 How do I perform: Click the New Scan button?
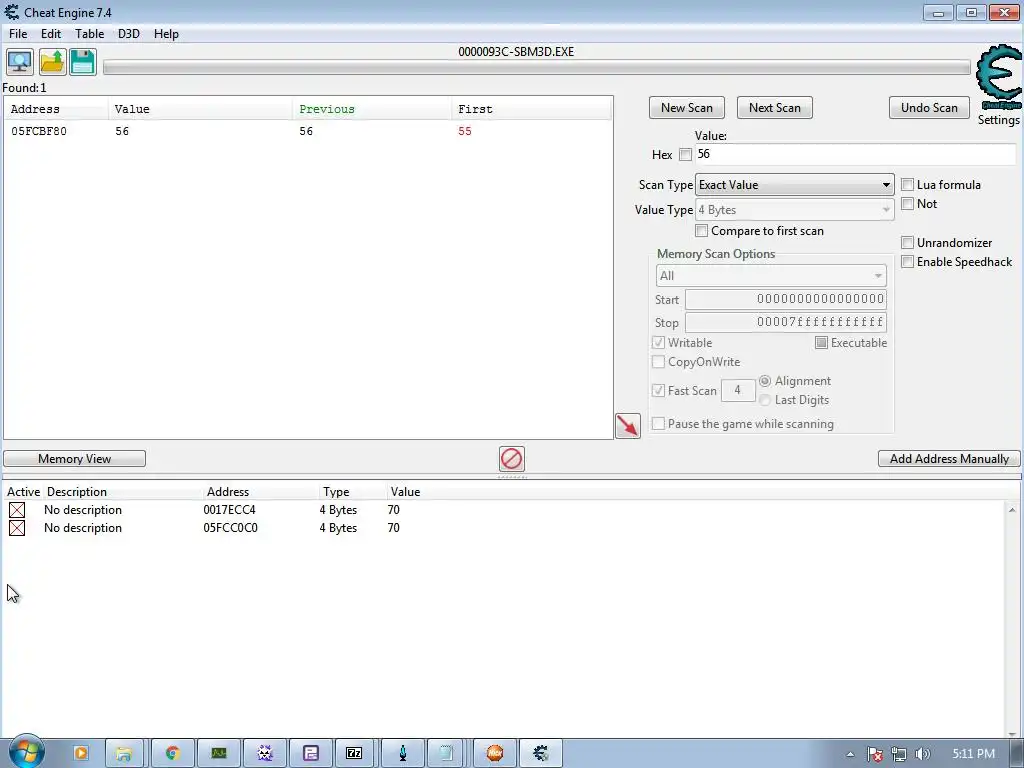686,108
